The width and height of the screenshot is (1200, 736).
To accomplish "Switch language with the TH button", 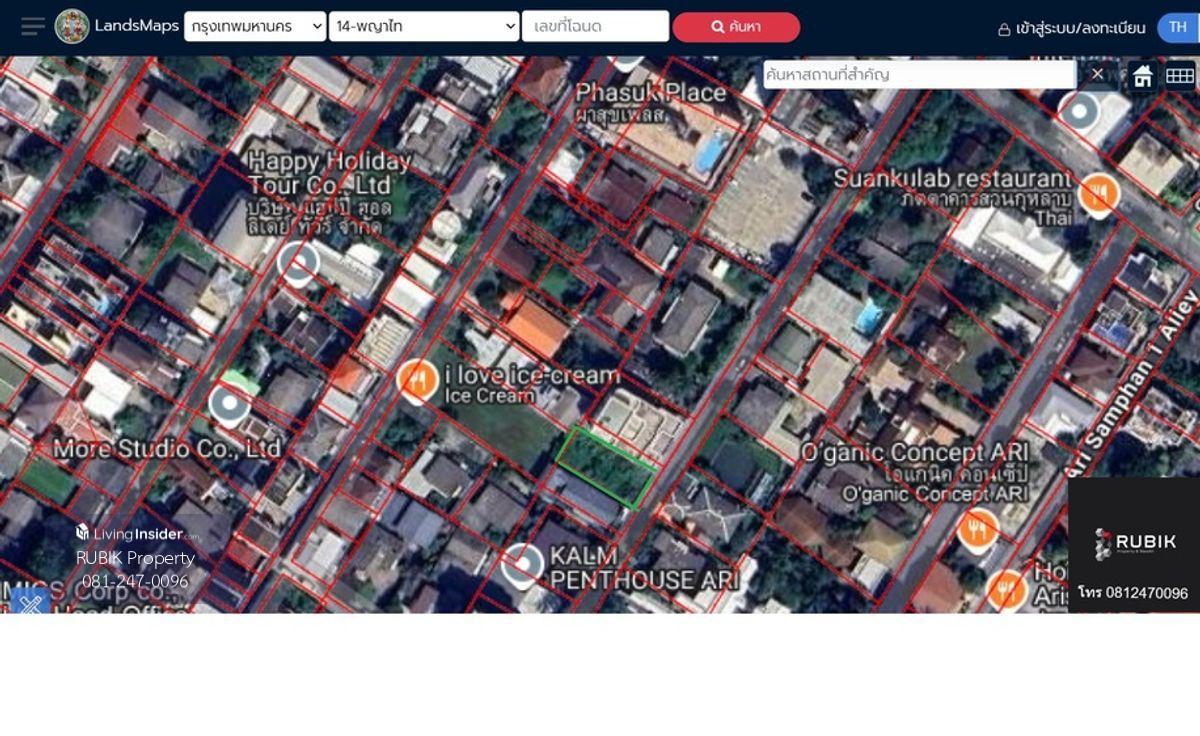I will coord(1178,27).
